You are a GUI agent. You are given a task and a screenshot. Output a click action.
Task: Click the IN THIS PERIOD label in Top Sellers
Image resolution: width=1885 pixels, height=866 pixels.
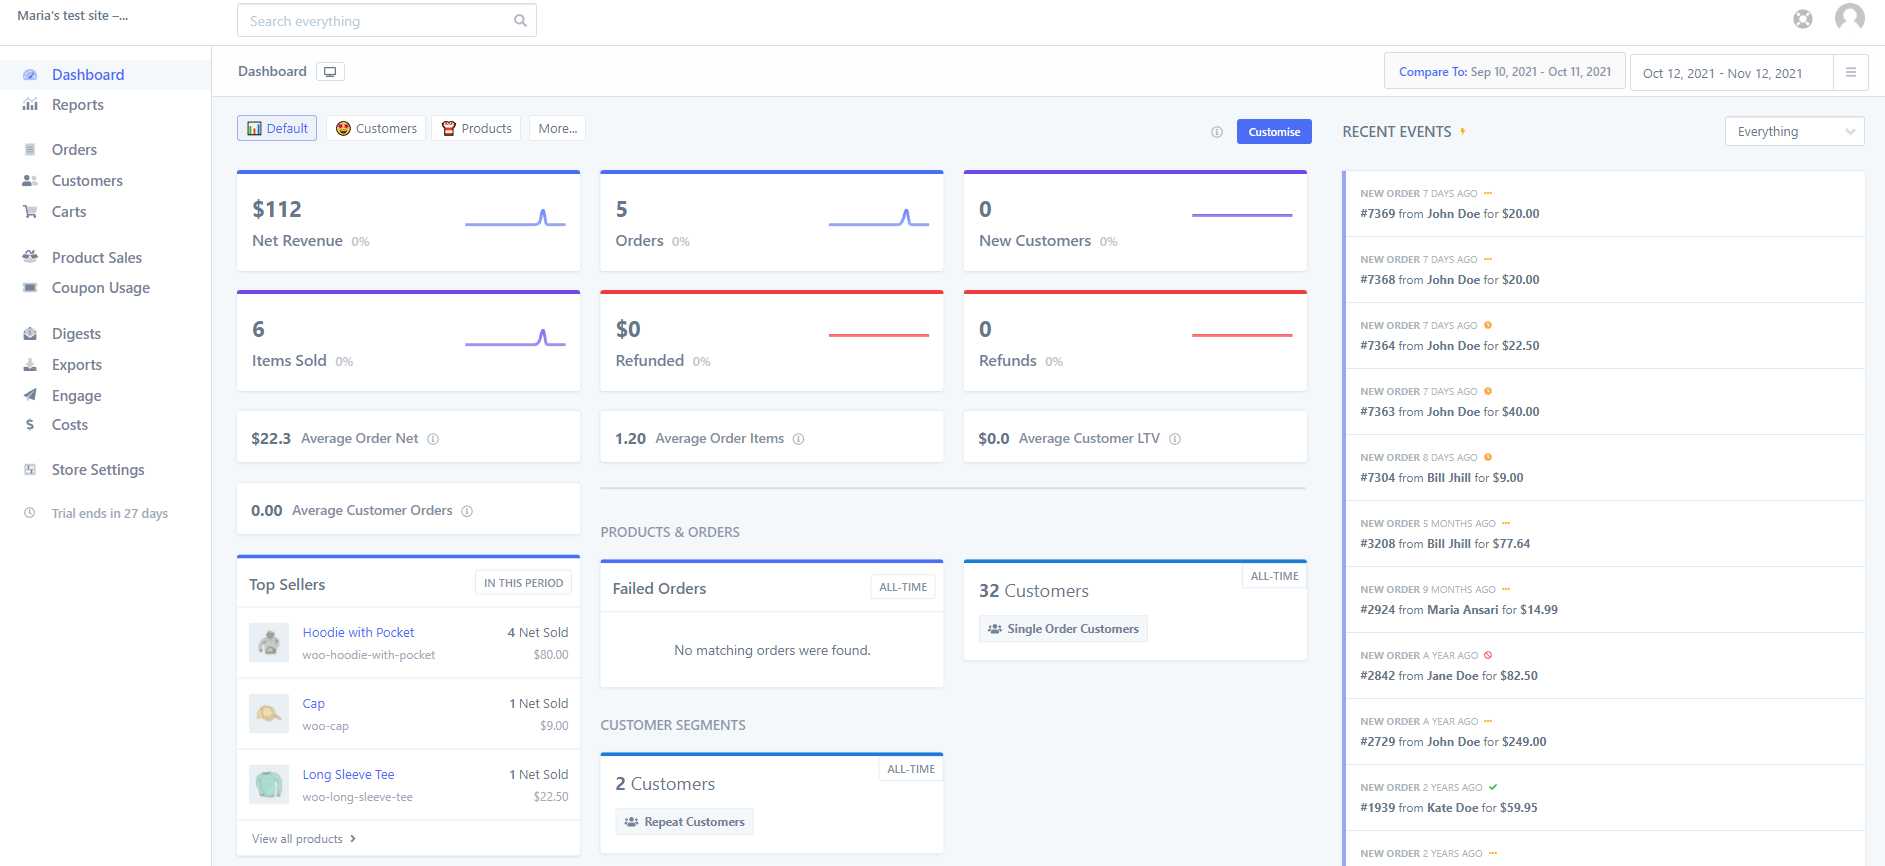click(523, 583)
